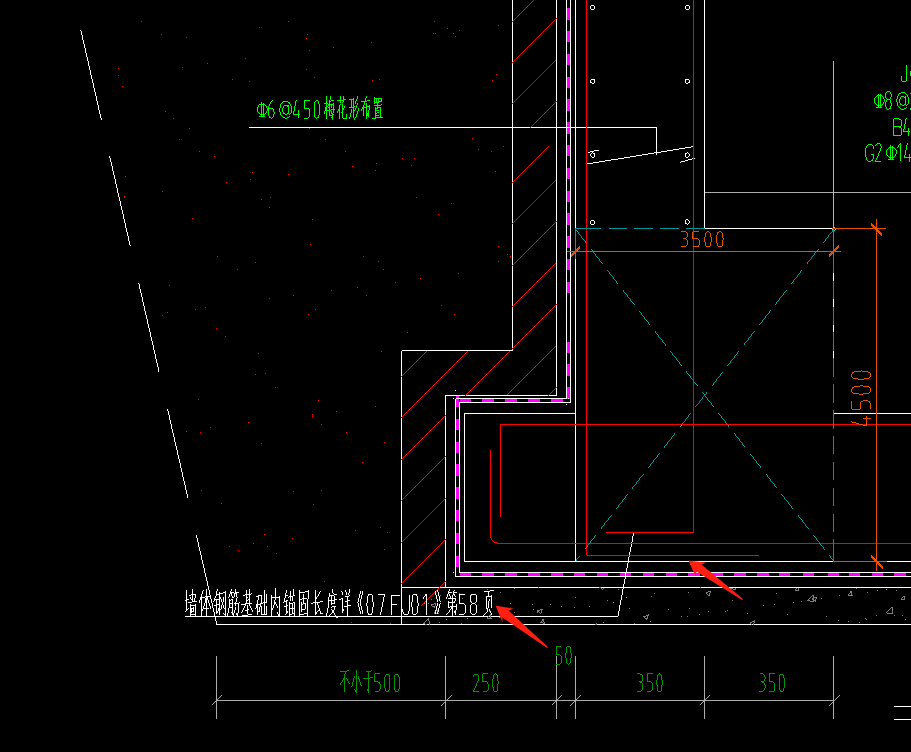Select the B4 annotation text
911x752 pixels.
click(901, 127)
